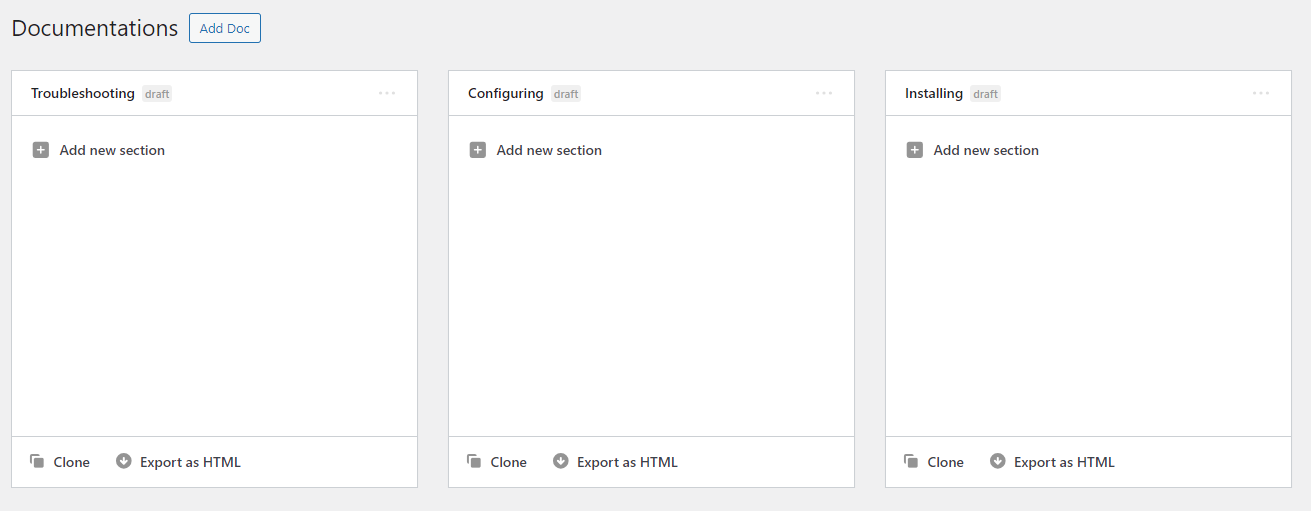
Task: Click the export download icon under Installing
Action: point(998,461)
